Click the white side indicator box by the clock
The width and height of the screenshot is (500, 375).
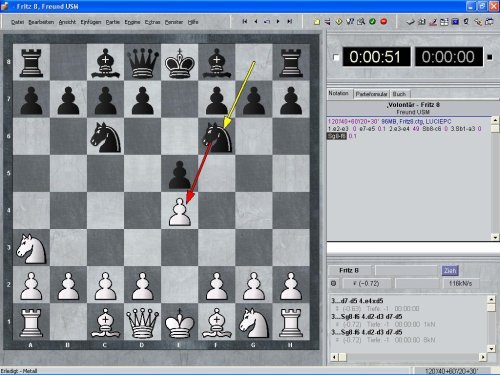pos(336,57)
